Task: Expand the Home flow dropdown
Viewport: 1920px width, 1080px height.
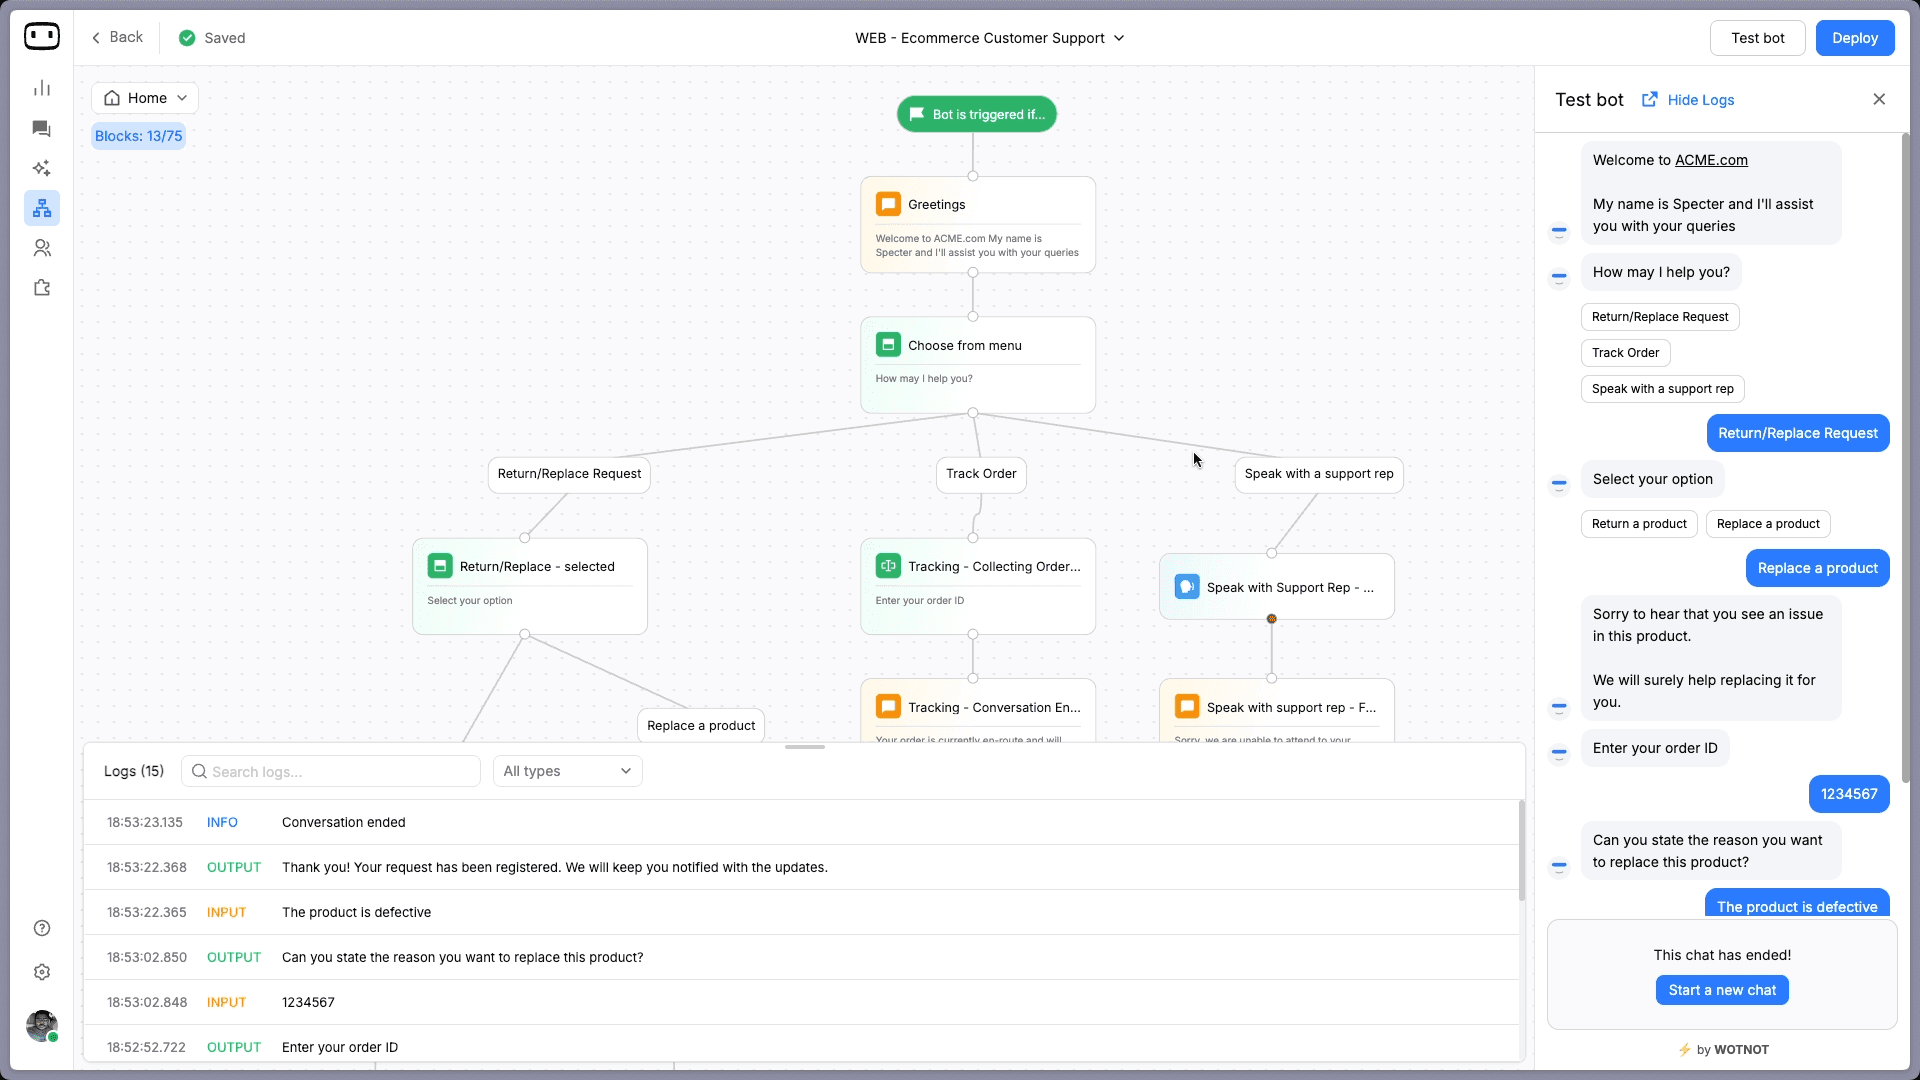Action: [x=145, y=98]
